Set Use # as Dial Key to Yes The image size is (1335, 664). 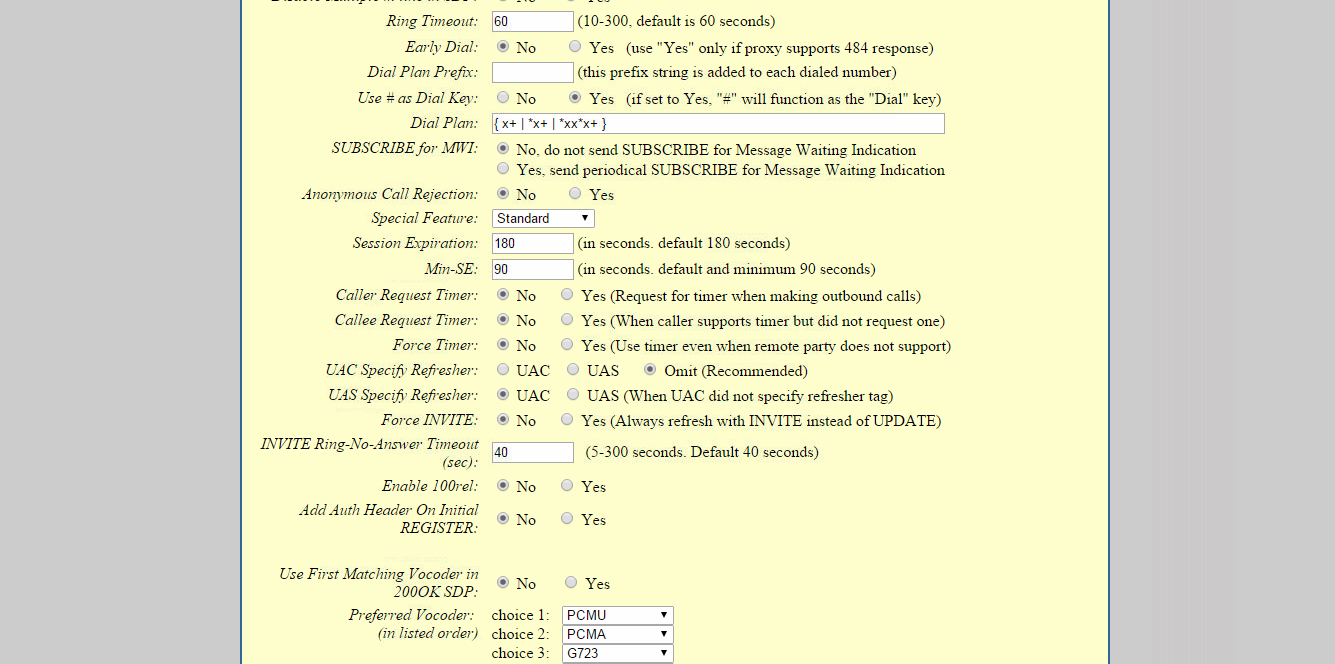pyautogui.click(x=575, y=97)
